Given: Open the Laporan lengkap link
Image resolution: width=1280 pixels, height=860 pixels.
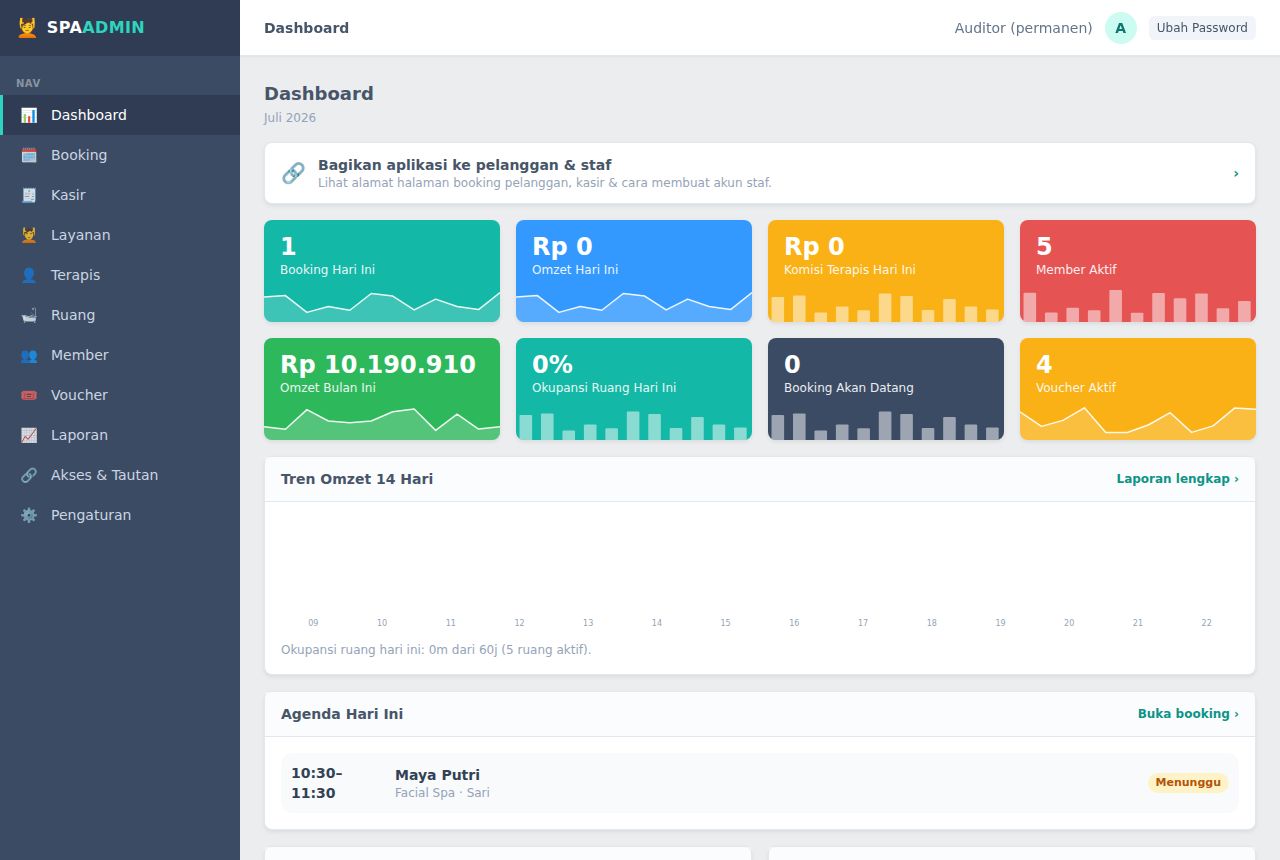Looking at the screenshot, I should point(1177,479).
